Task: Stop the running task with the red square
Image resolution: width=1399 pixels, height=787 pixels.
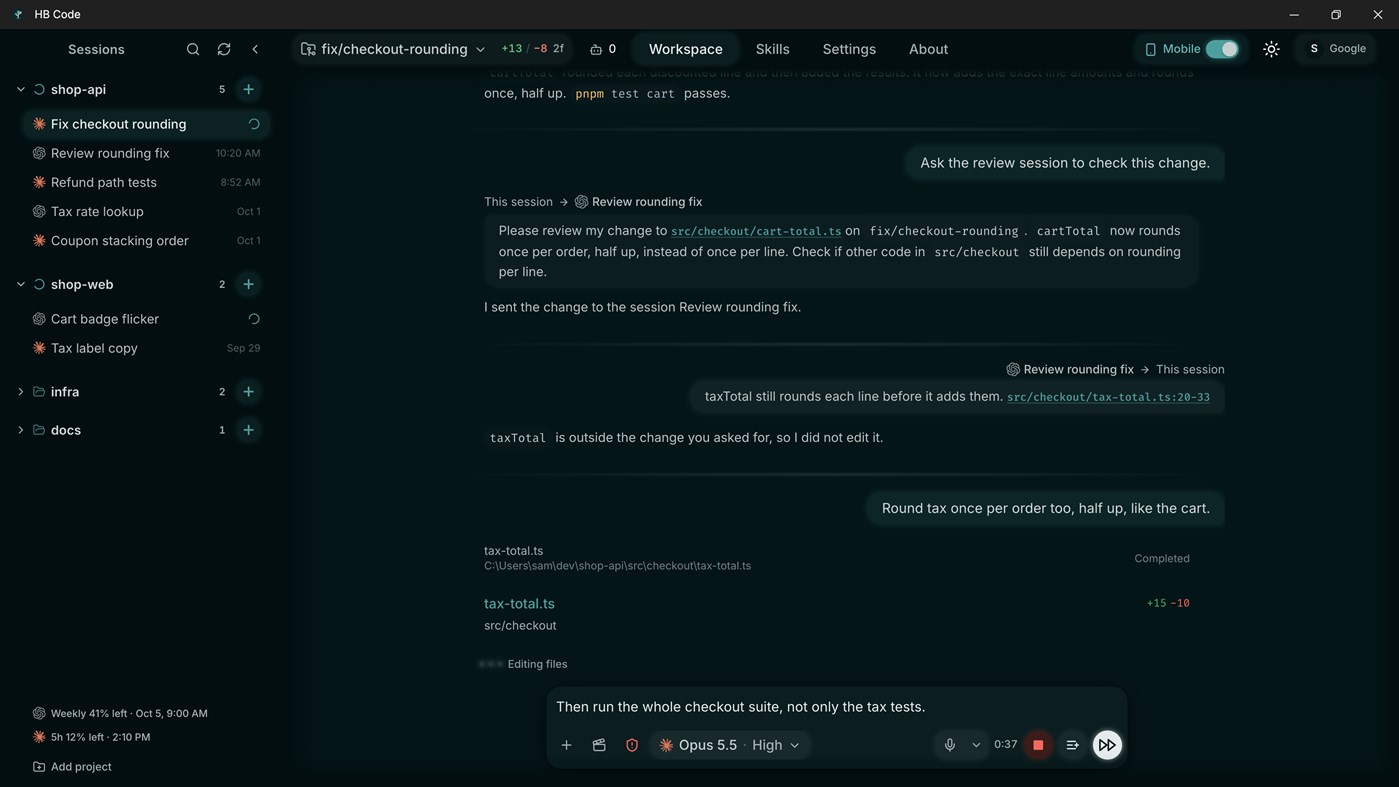Action: tap(1038, 745)
